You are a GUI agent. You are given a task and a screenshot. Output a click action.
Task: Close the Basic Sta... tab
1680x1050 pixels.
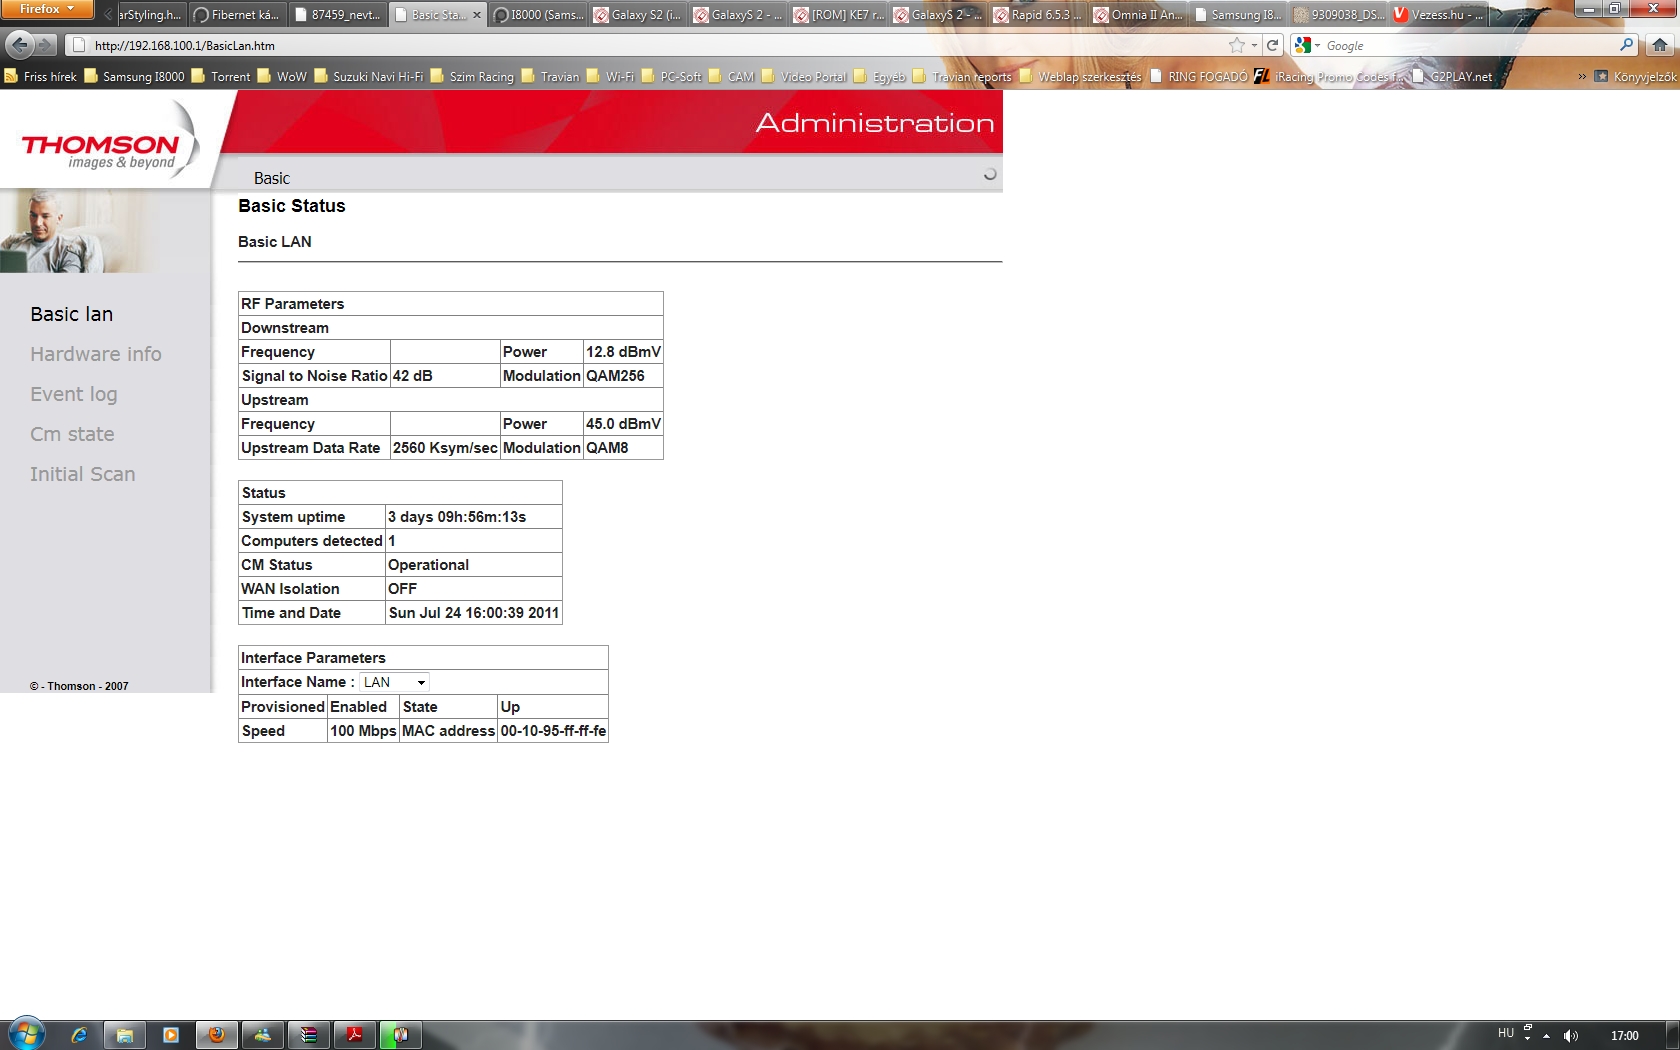coord(476,15)
